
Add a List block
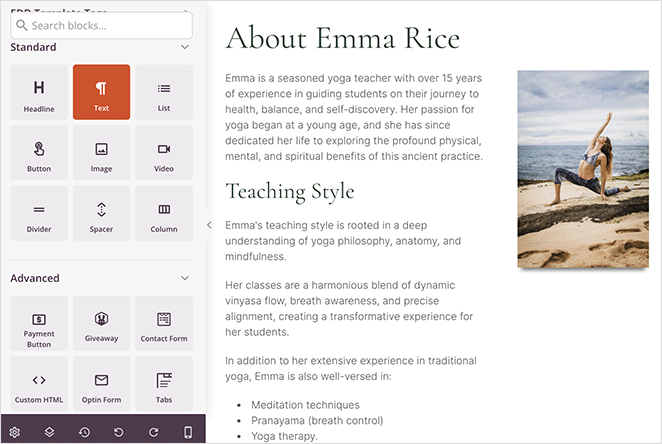click(164, 92)
